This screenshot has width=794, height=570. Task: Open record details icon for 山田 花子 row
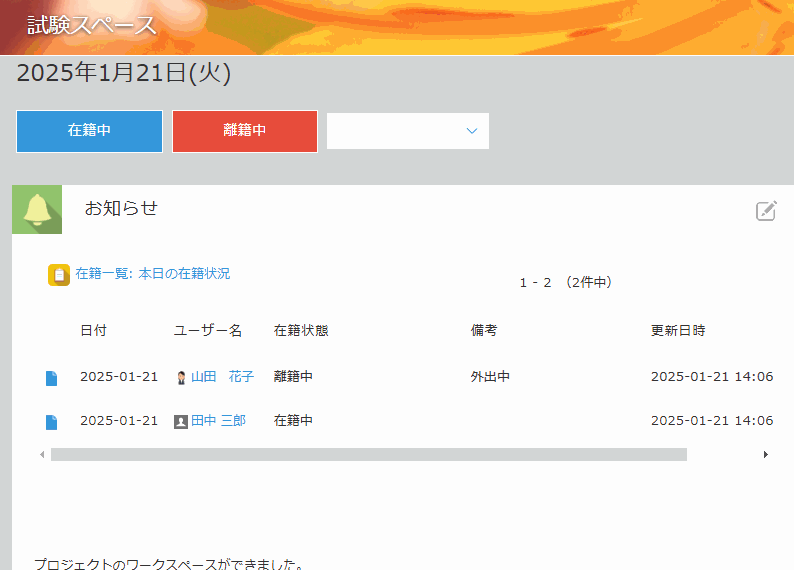52,378
